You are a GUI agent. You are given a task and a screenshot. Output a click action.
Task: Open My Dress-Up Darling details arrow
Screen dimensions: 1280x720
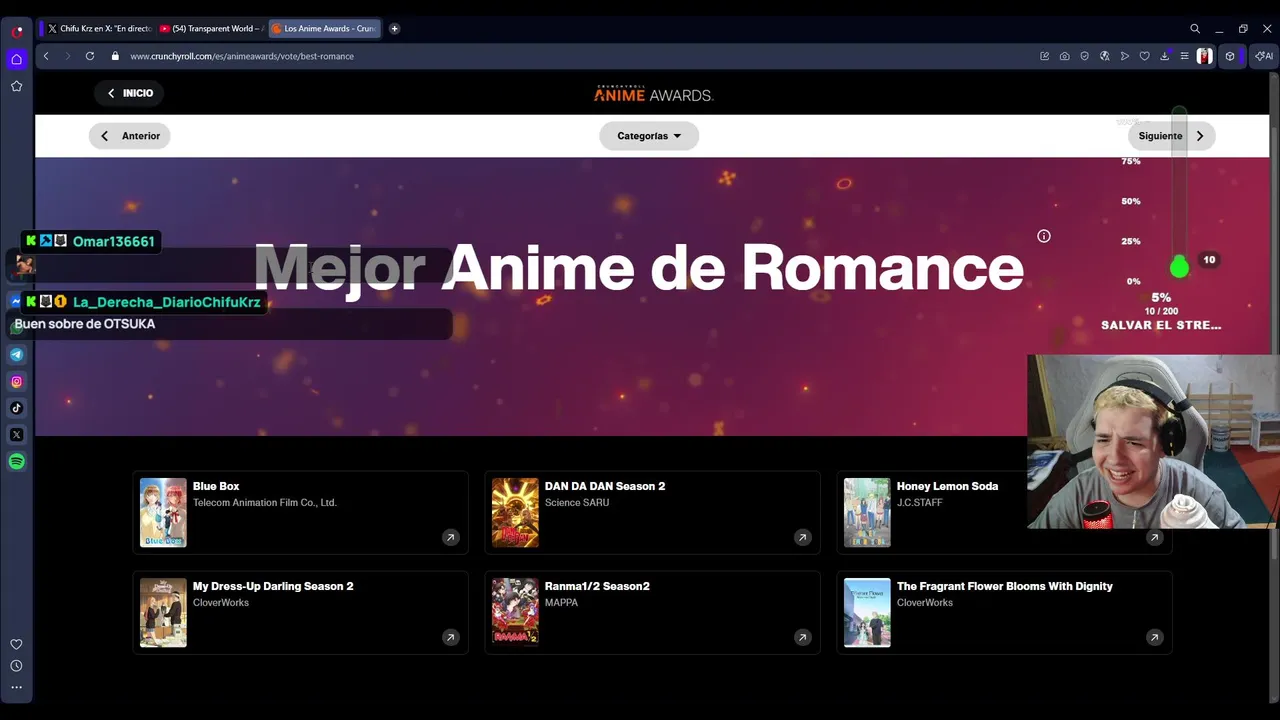pyautogui.click(x=450, y=637)
